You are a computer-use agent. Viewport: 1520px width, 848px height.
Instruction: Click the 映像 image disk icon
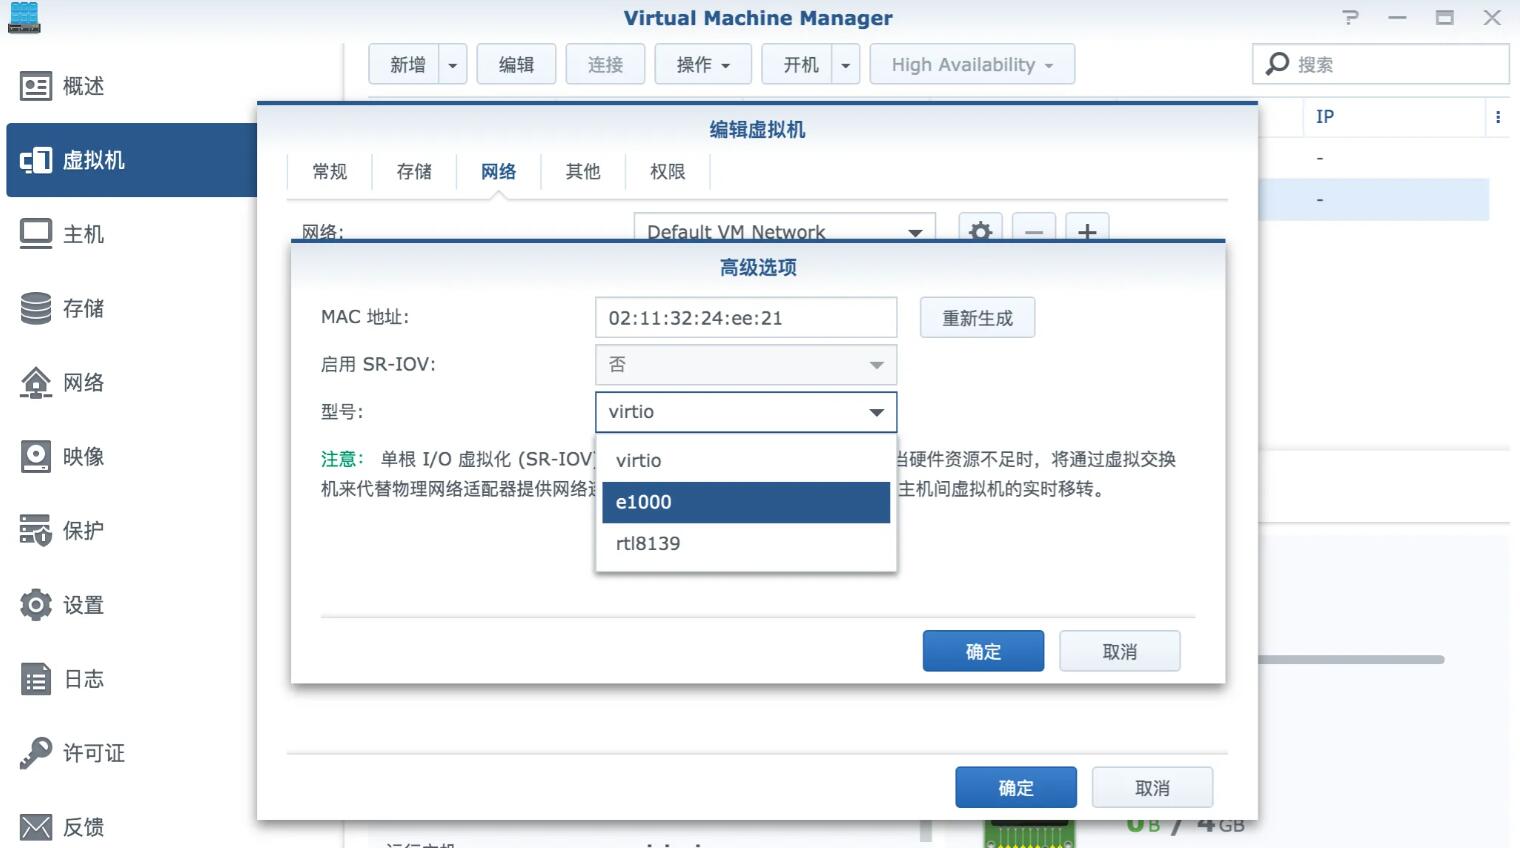[36, 457]
